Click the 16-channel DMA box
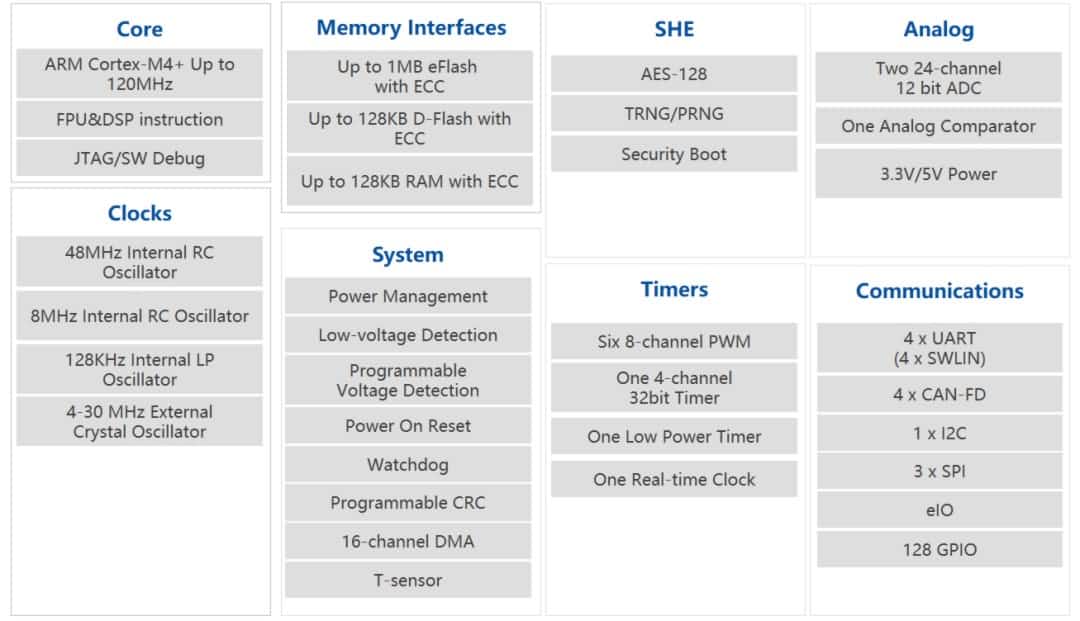This screenshot has height=621, width=1080. click(408, 541)
